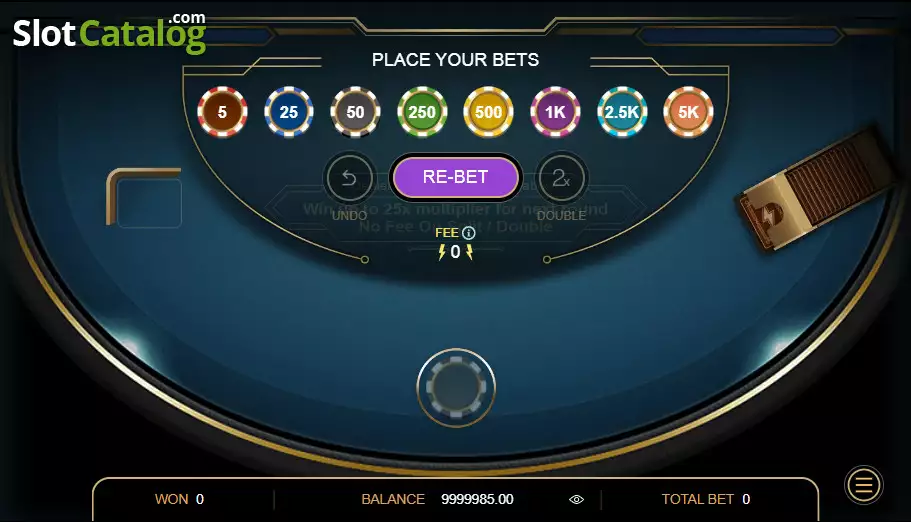
Task: Select the brown 5 chip
Action: [223, 112]
